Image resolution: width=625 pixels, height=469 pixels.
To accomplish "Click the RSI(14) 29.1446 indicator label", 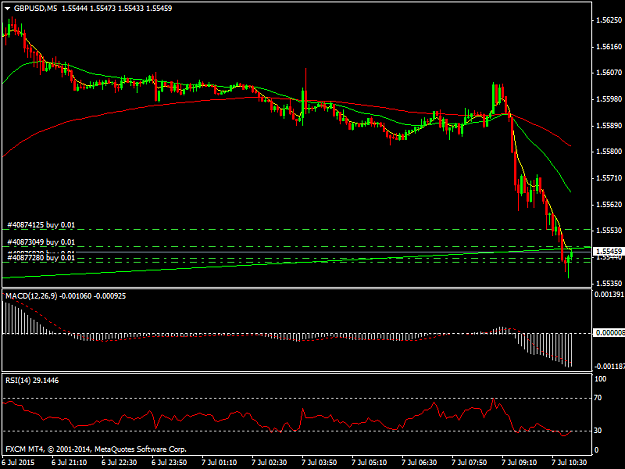I will coord(32,381).
